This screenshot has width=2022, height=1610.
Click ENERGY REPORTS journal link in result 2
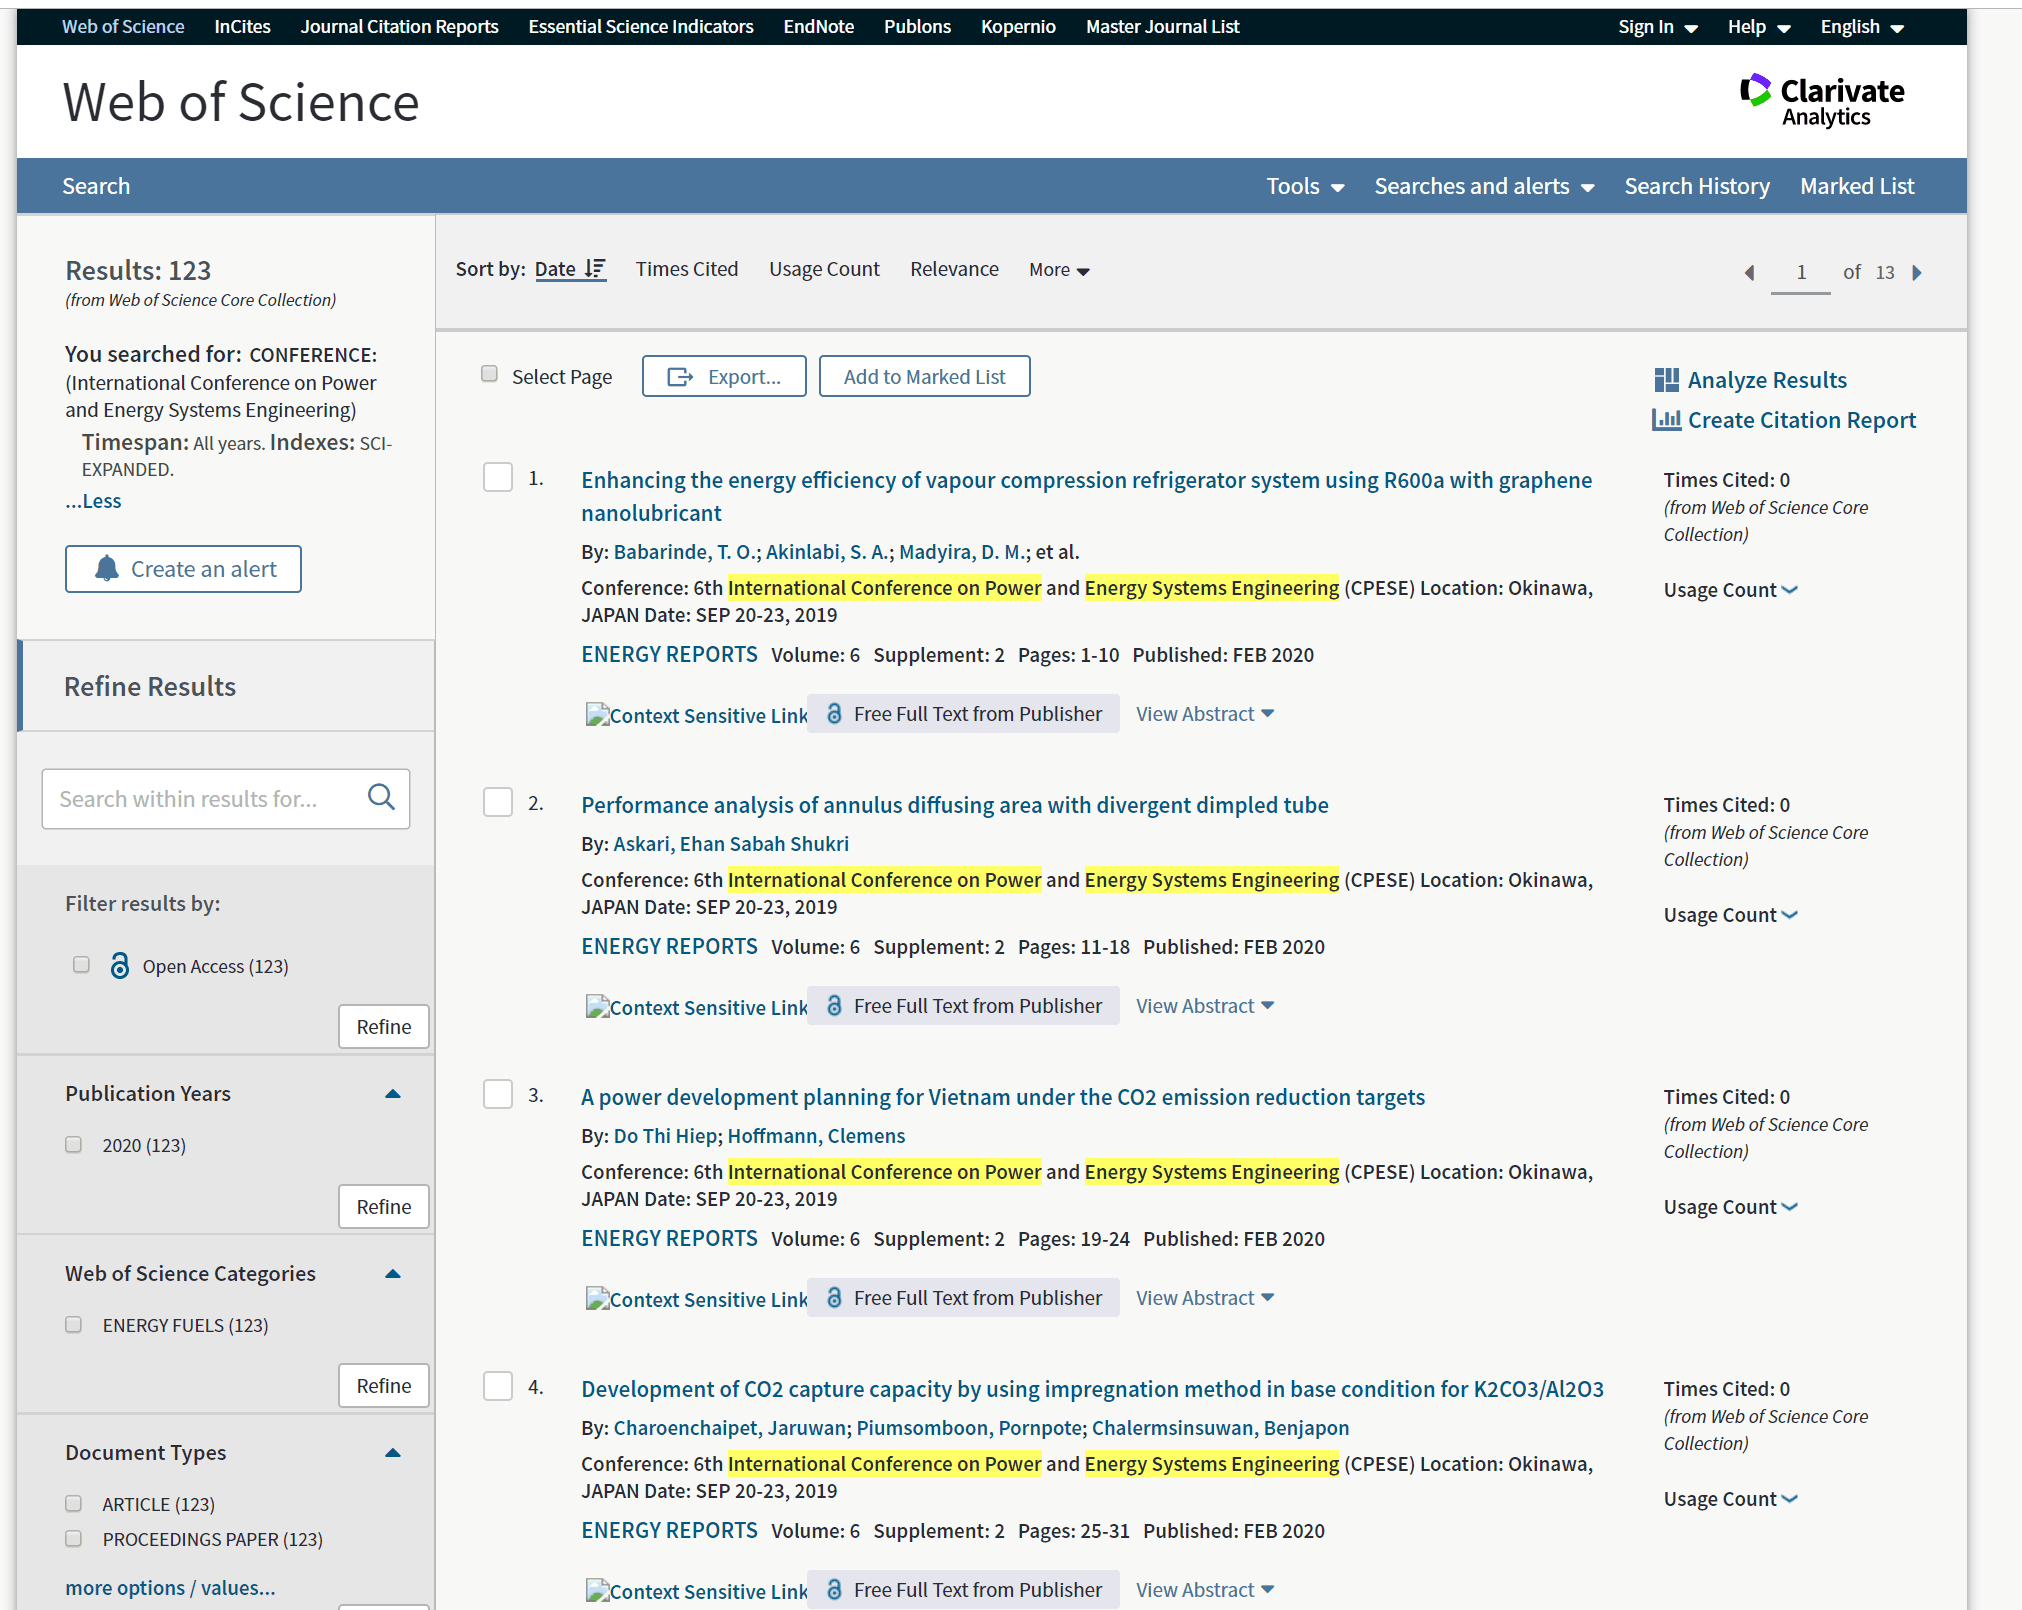[669, 947]
